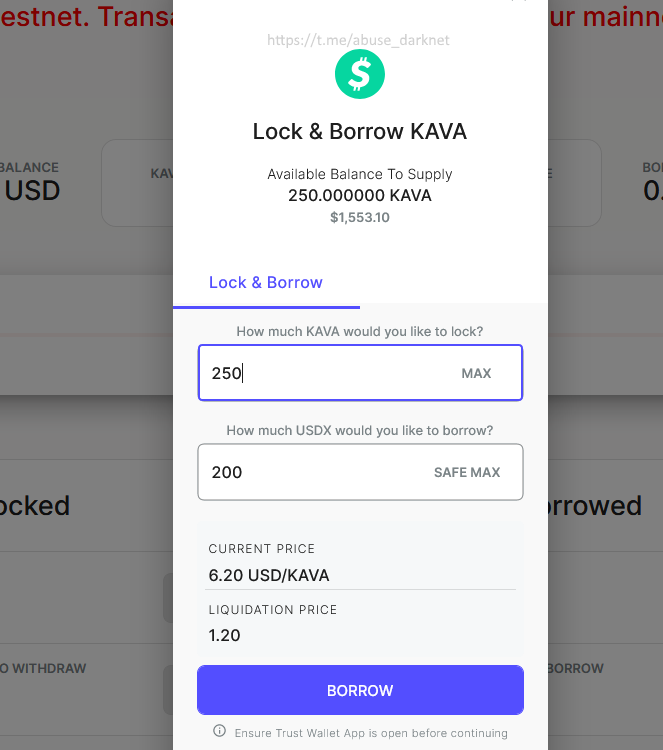Click the Lock & Borrow KAVA heading
Image resolution: width=663 pixels, height=750 pixels.
(x=360, y=131)
